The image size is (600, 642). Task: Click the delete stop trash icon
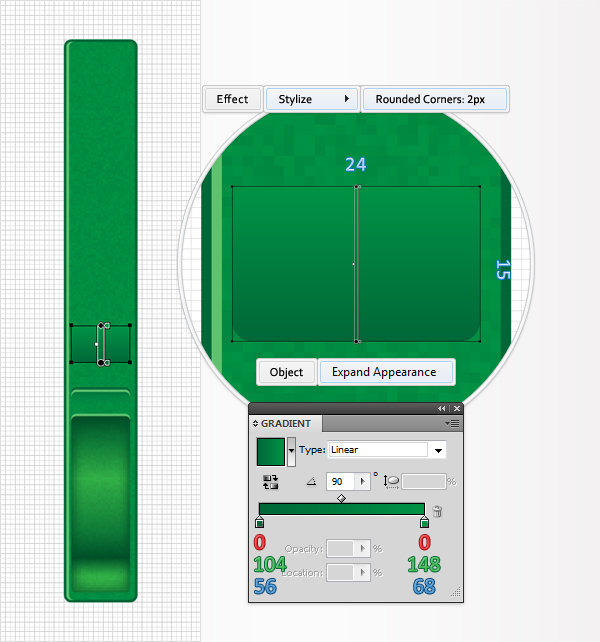(437, 511)
